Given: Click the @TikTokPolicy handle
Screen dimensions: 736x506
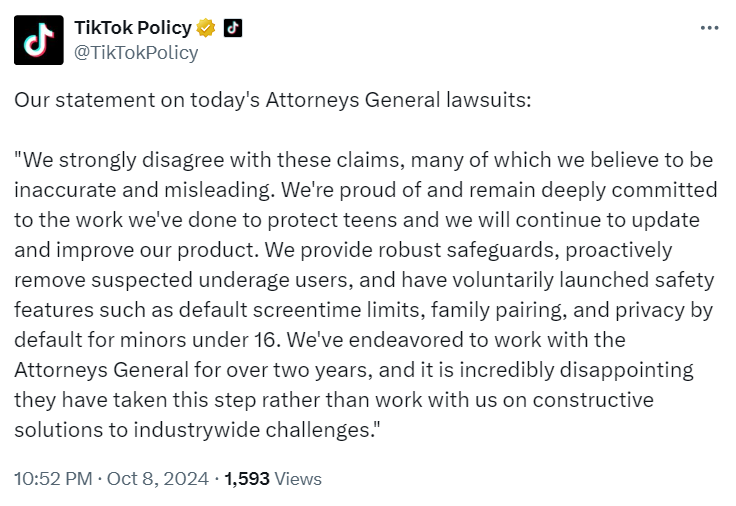Looking at the screenshot, I should point(136,53).
